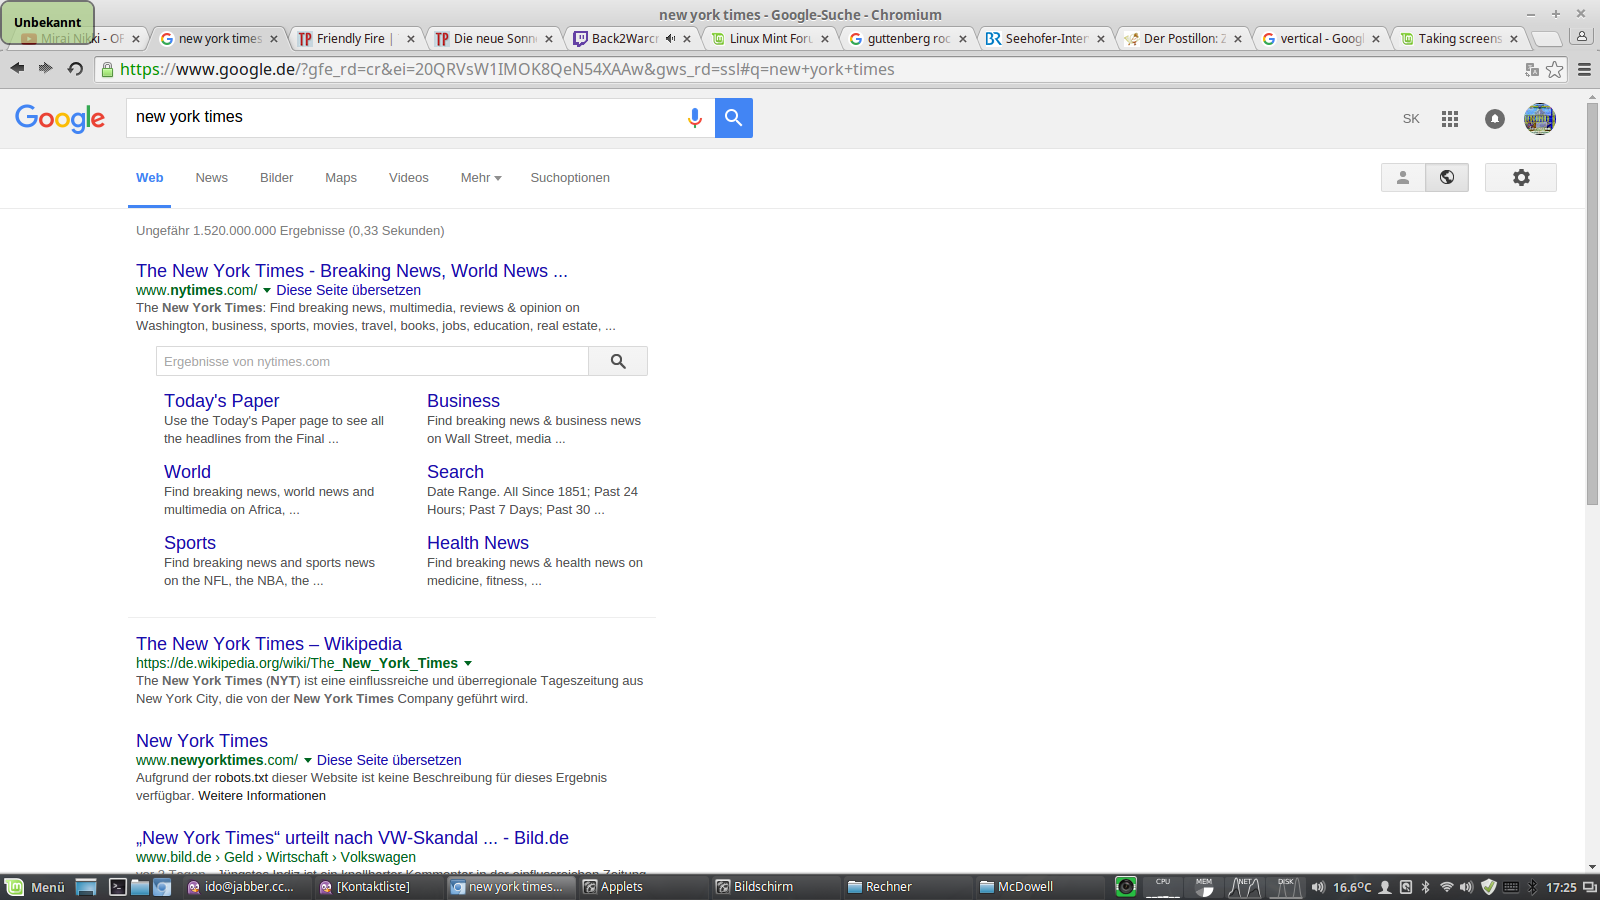Open the Linux Mint Menü button

click(x=35, y=887)
